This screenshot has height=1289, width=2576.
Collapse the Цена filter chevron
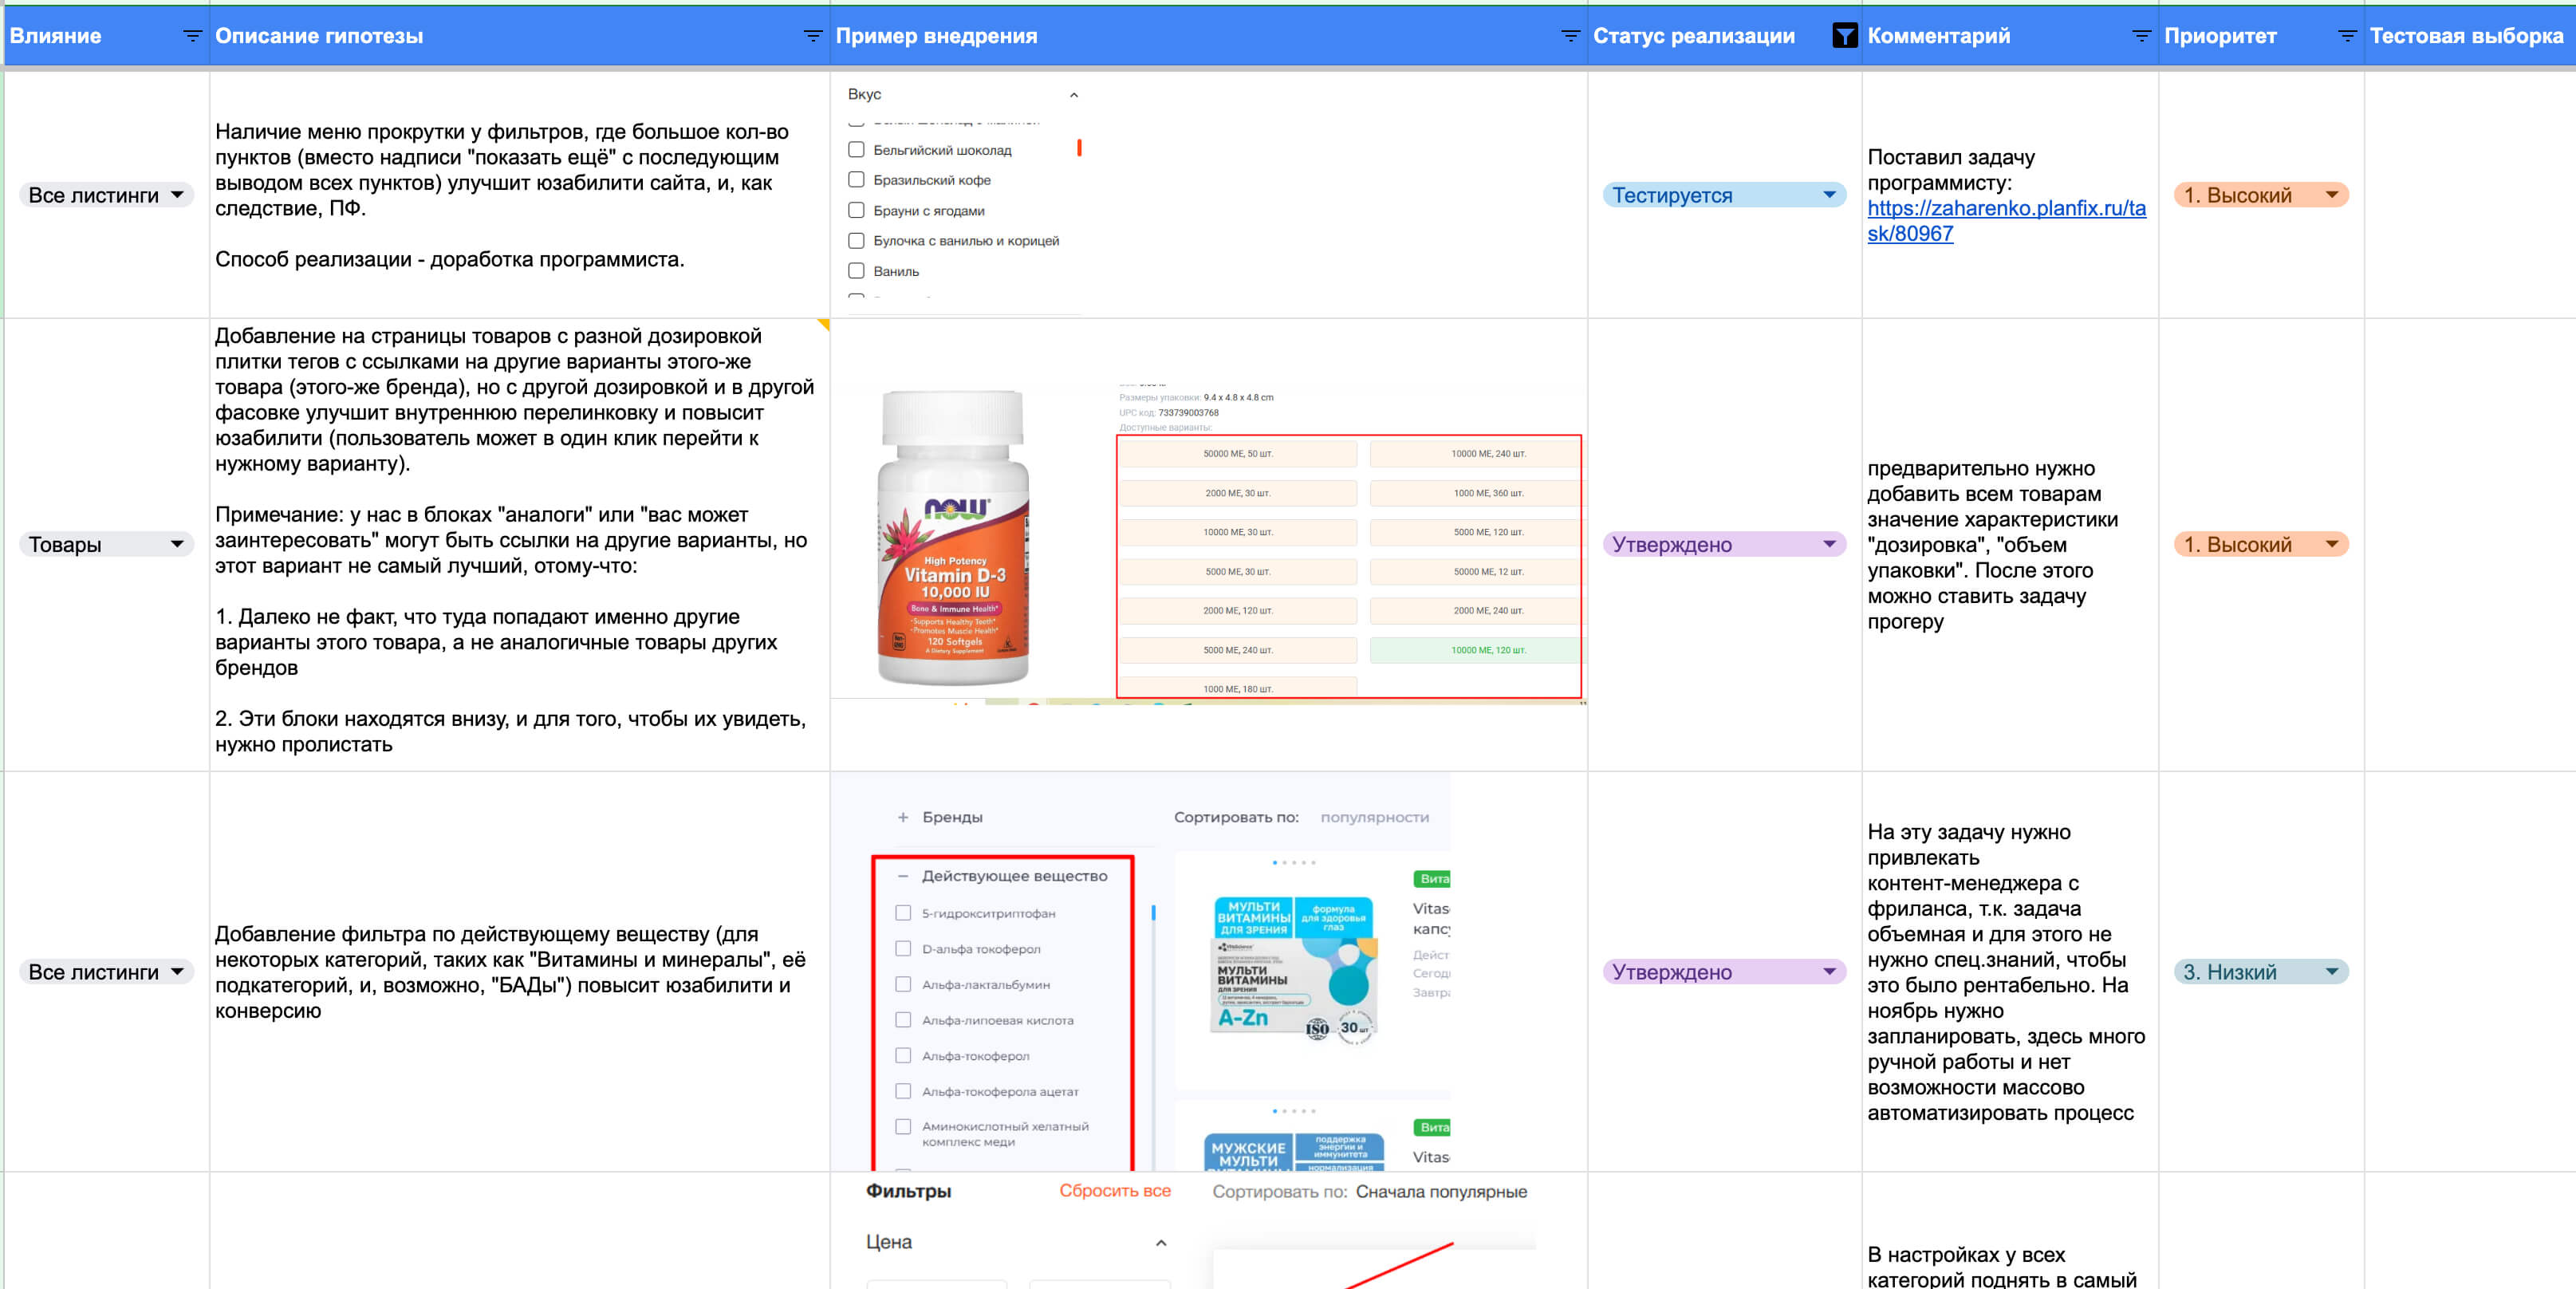1160,1243
